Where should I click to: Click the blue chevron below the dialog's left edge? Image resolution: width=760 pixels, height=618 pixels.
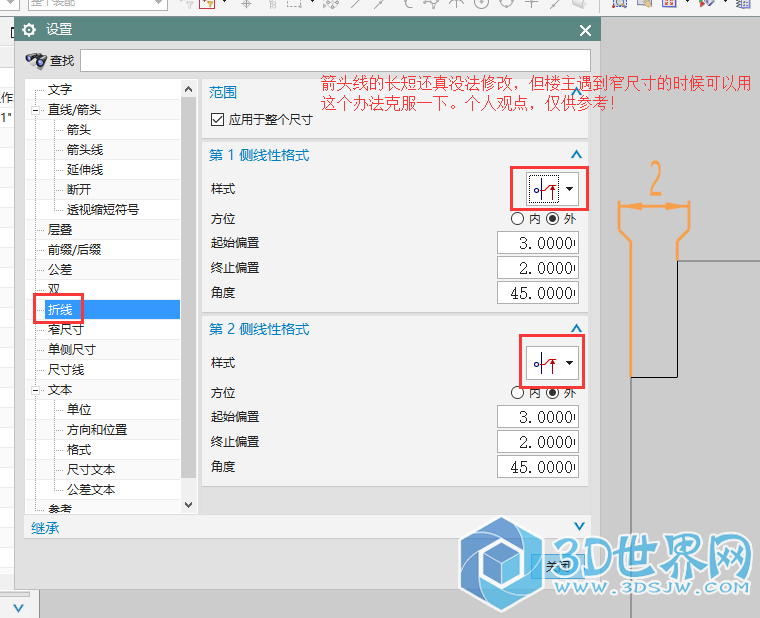click(18, 608)
